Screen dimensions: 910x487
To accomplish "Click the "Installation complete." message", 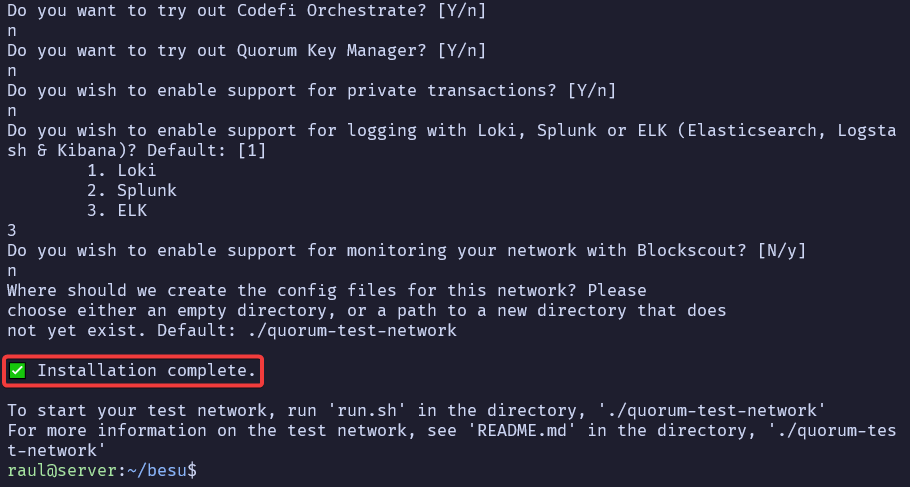I will click(147, 371).
